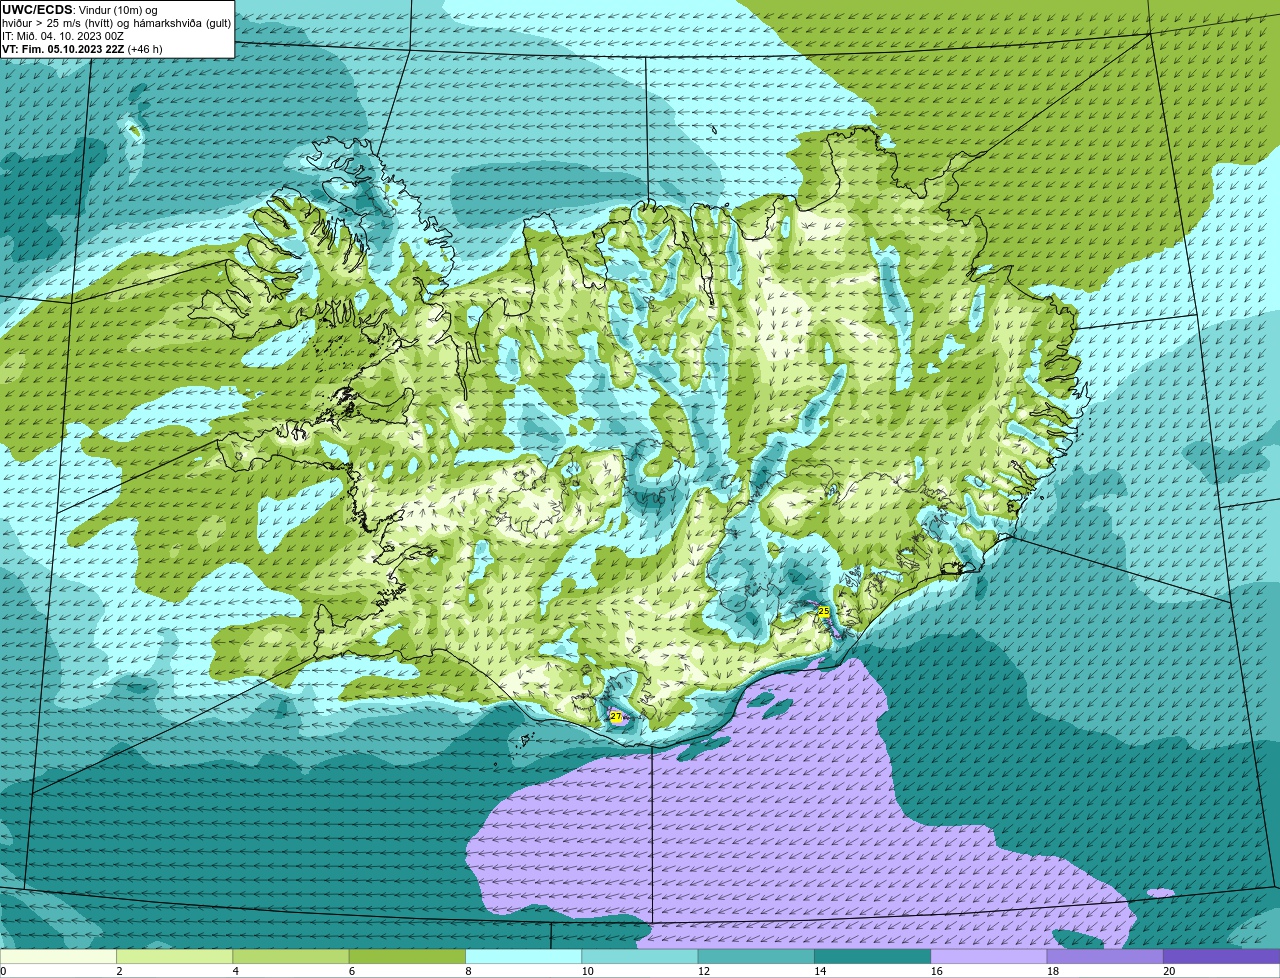1280x978 pixels.
Task: Select the pale cyan 8–10 legend swatch
Action: (524, 956)
